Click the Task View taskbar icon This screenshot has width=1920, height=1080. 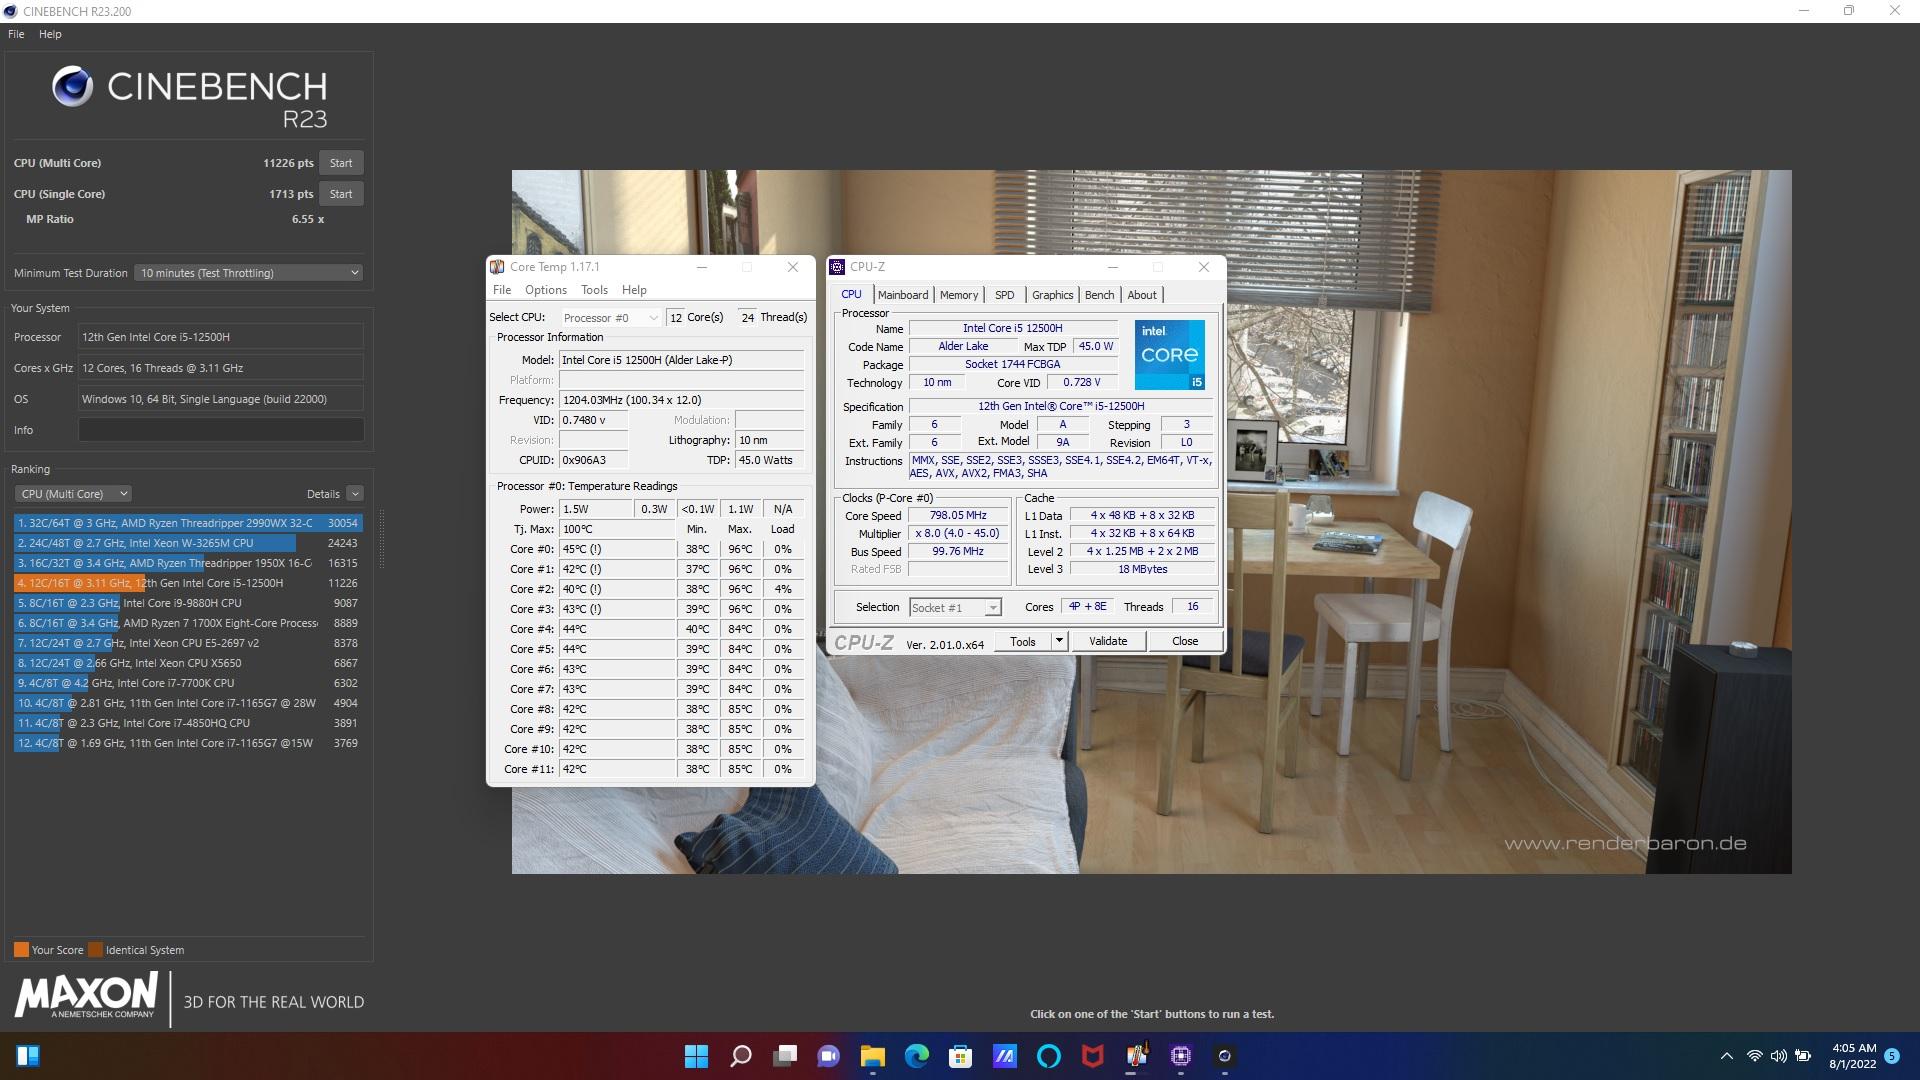(x=785, y=1056)
